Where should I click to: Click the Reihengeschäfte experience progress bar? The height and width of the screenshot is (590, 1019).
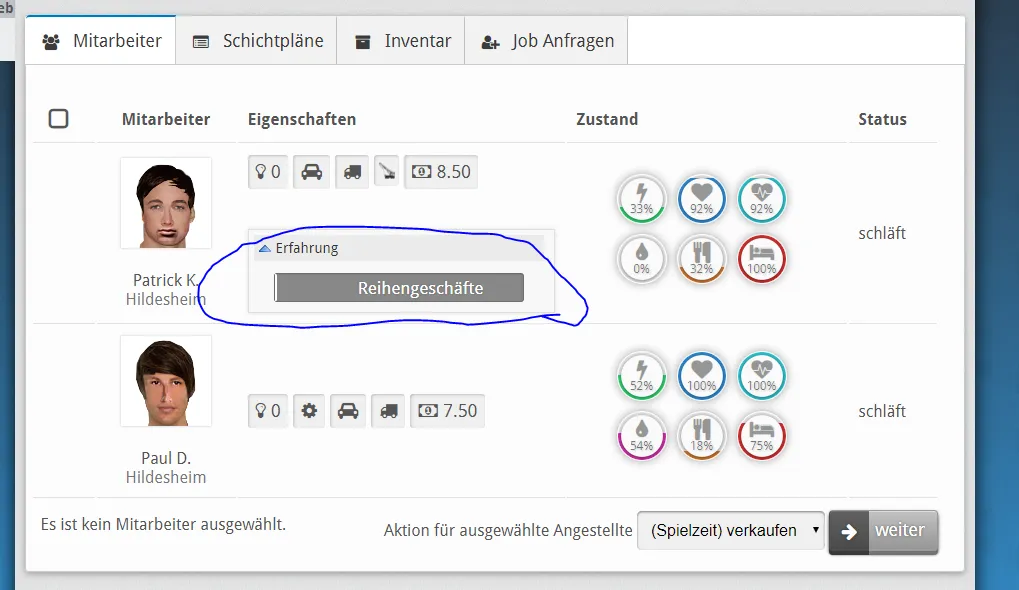[399, 288]
